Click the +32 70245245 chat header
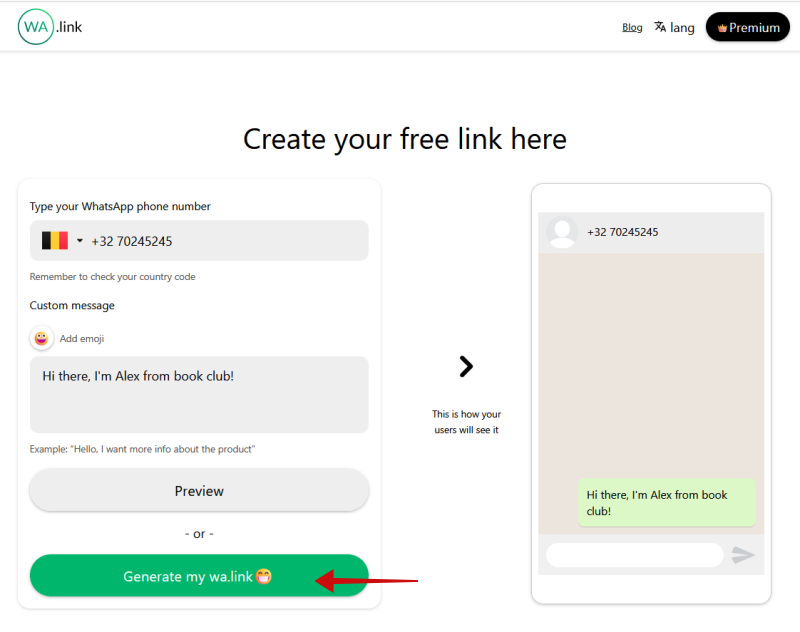 (x=620, y=231)
